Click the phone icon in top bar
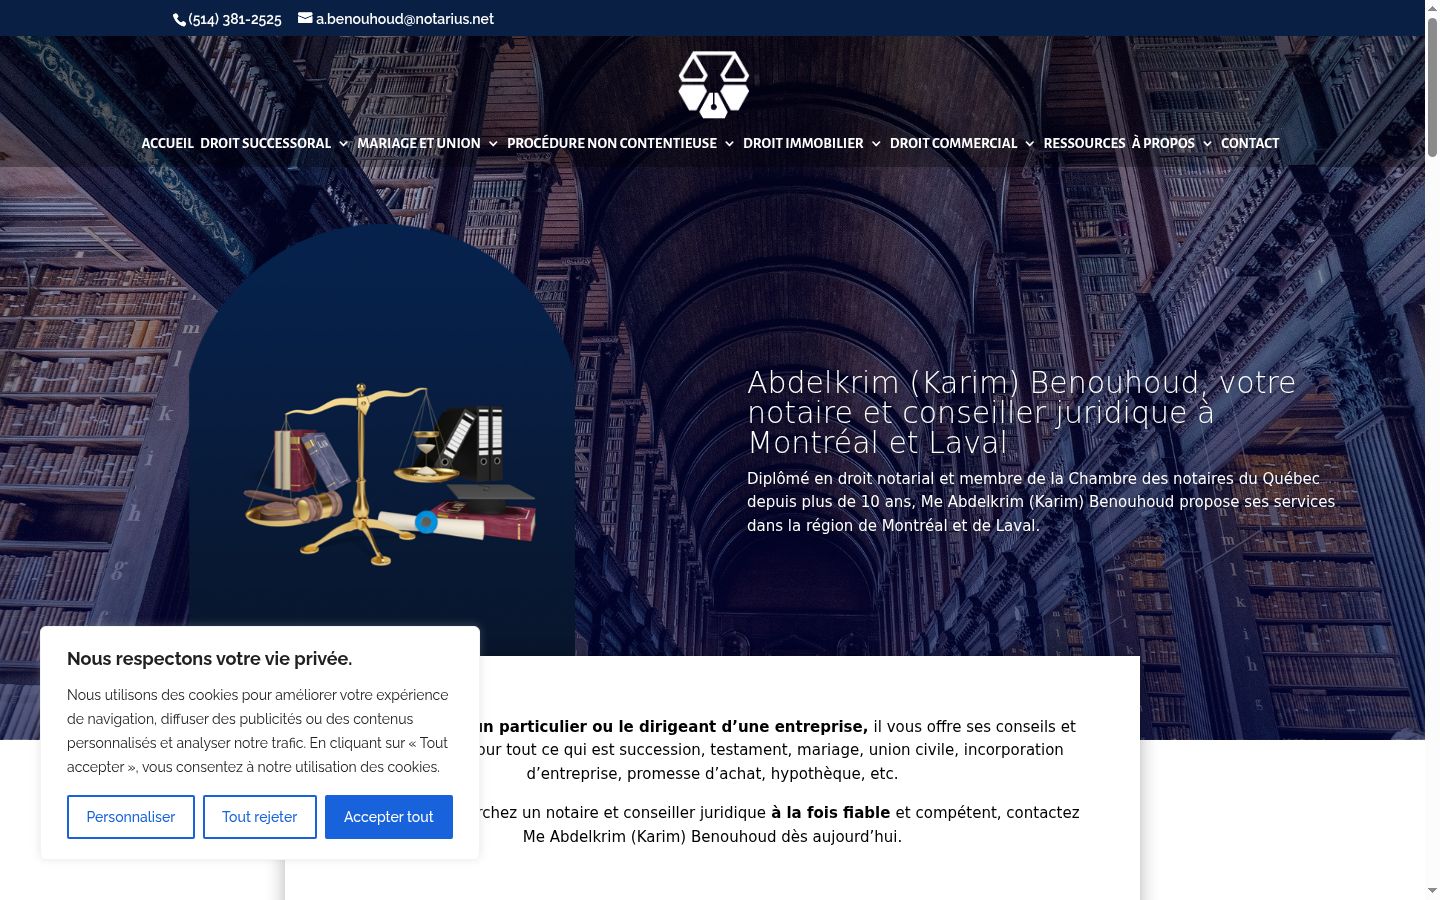 (x=180, y=19)
